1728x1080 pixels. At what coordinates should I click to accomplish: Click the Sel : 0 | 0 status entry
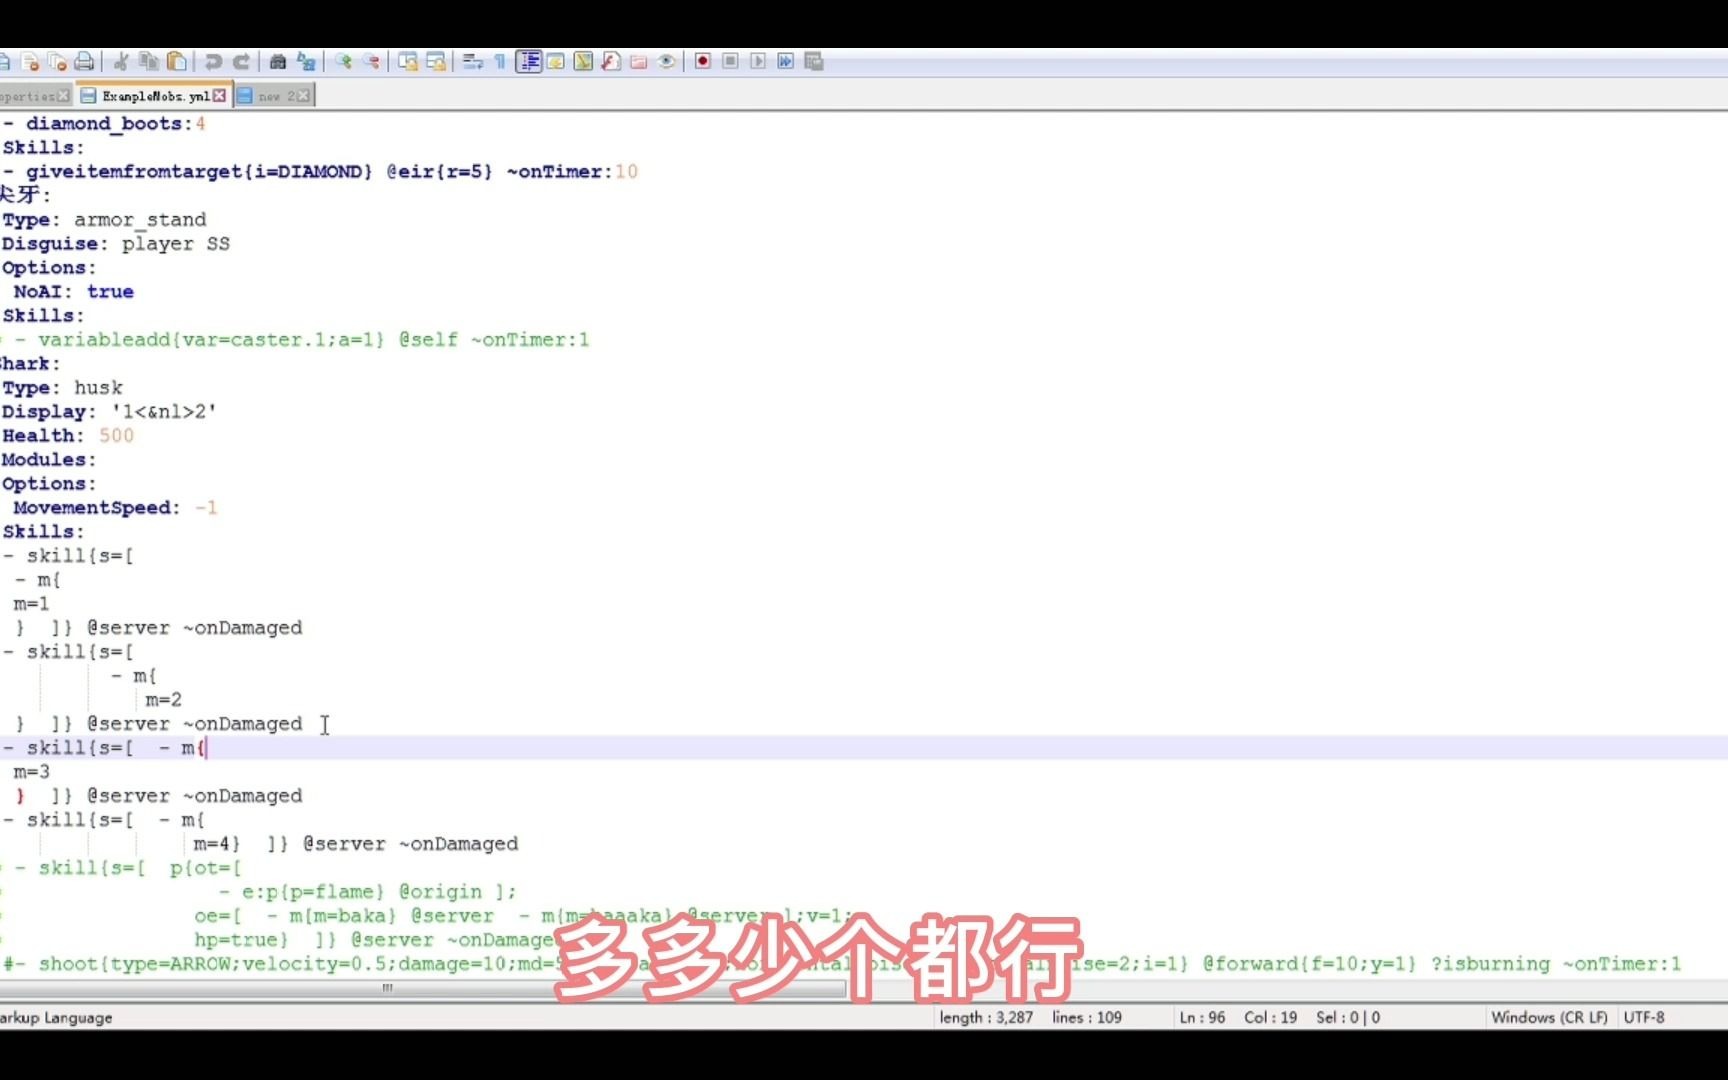[x=1348, y=1017]
